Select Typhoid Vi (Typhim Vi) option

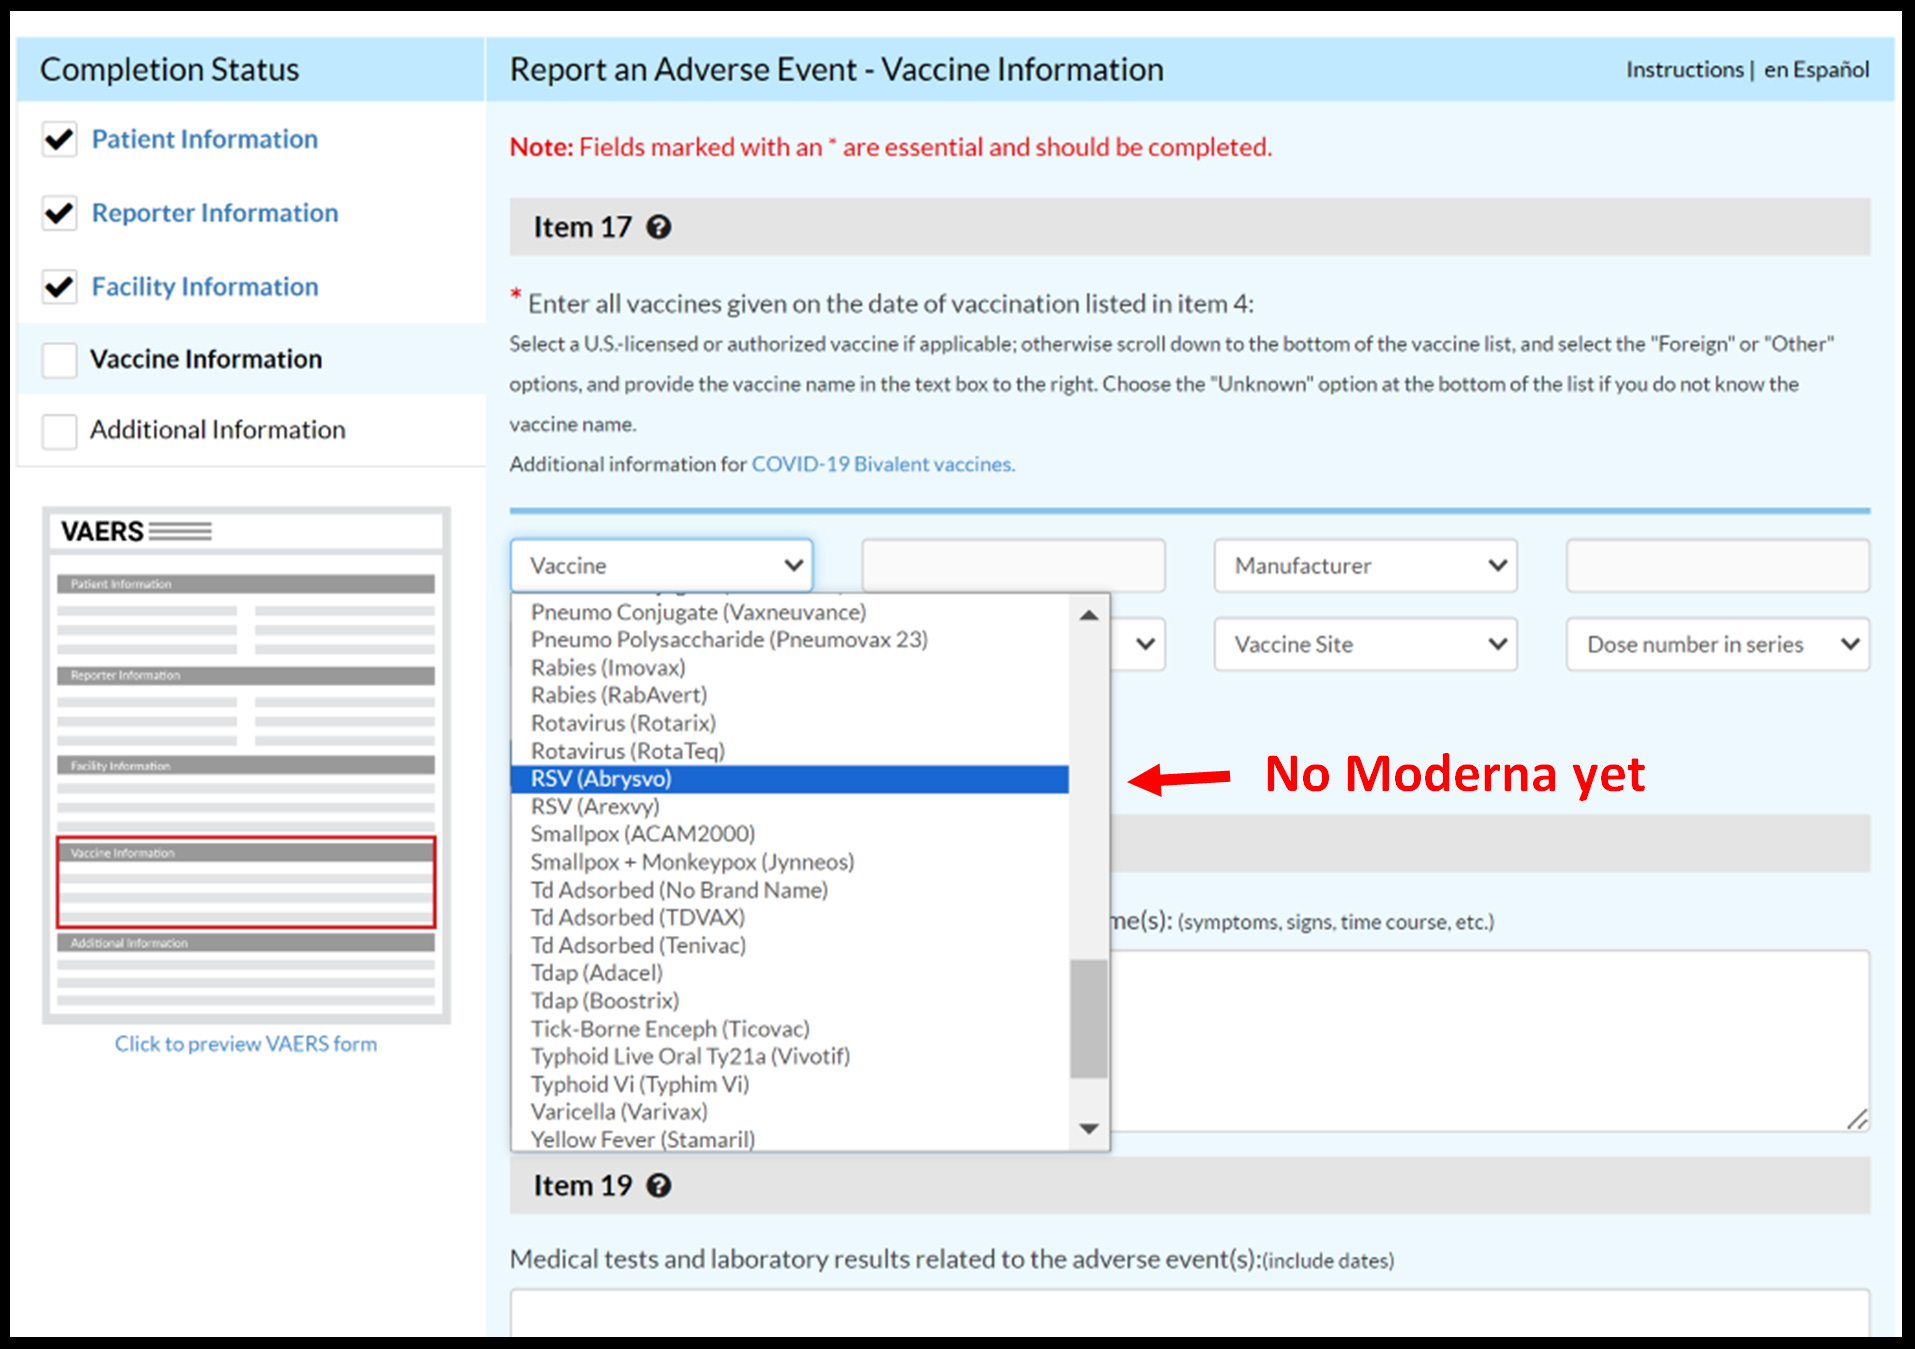(x=789, y=1084)
